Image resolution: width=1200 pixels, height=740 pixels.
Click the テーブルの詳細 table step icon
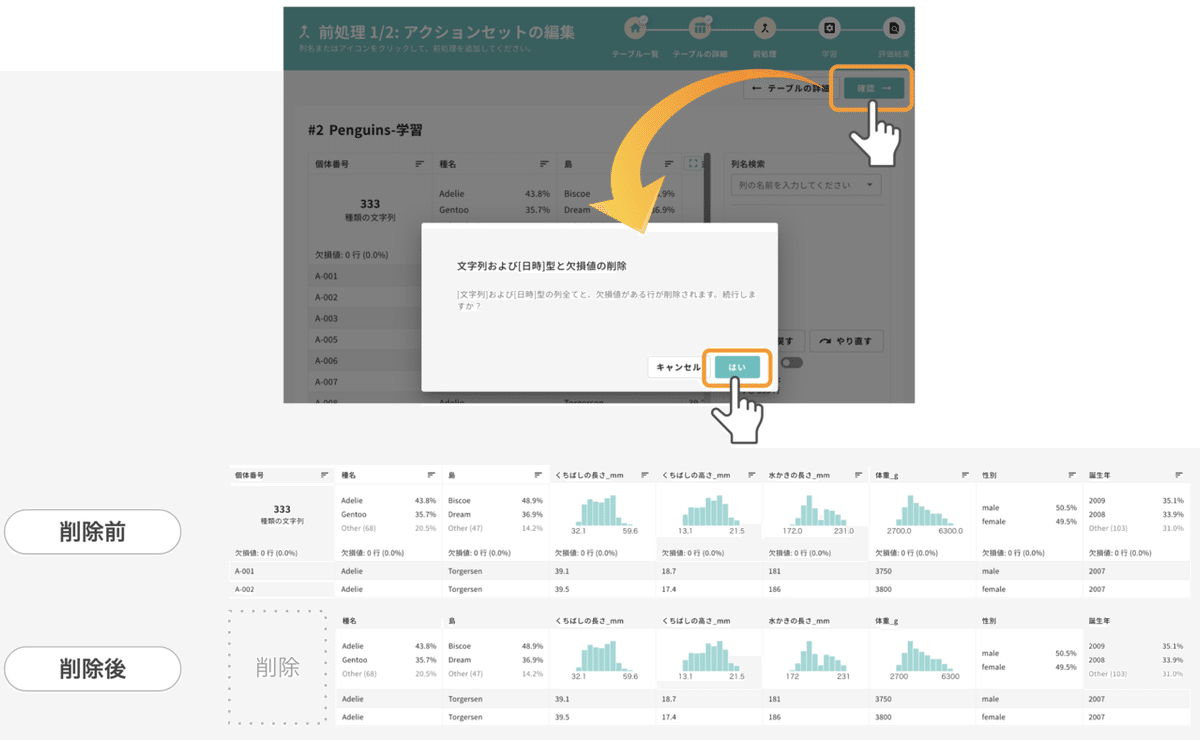pyautogui.click(x=700, y=28)
